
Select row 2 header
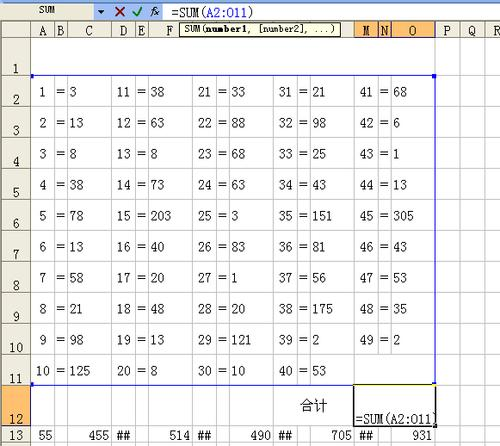(x=16, y=91)
